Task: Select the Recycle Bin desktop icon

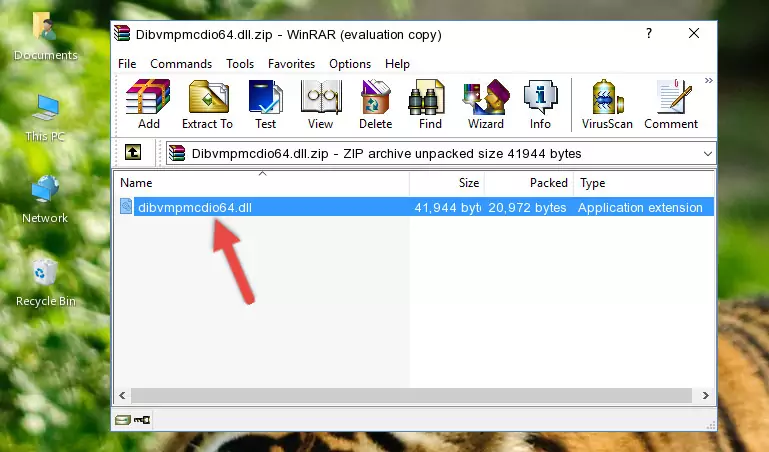Action: click(46, 283)
